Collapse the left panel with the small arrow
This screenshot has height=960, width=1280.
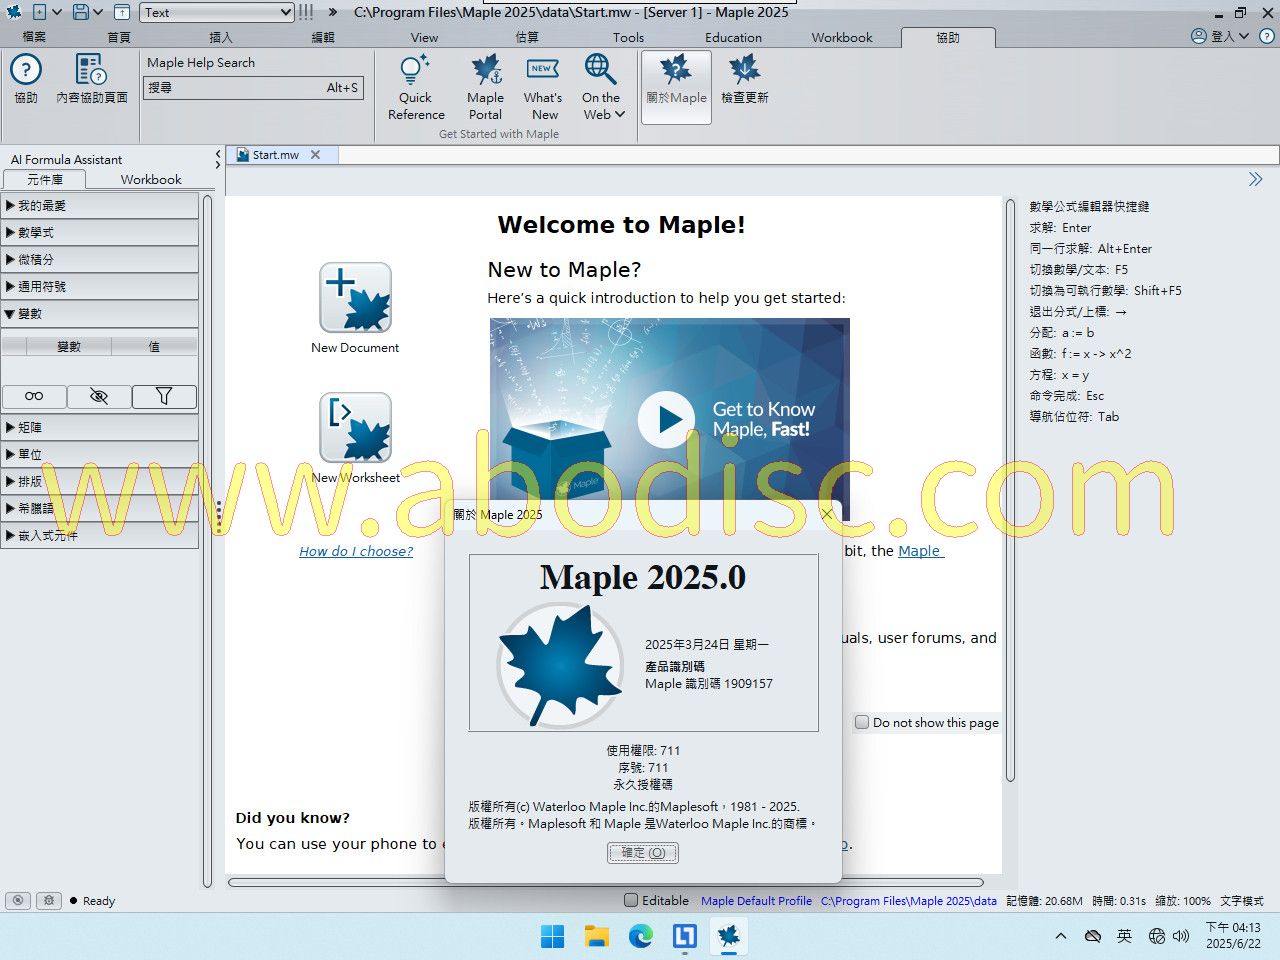(218, 154)
